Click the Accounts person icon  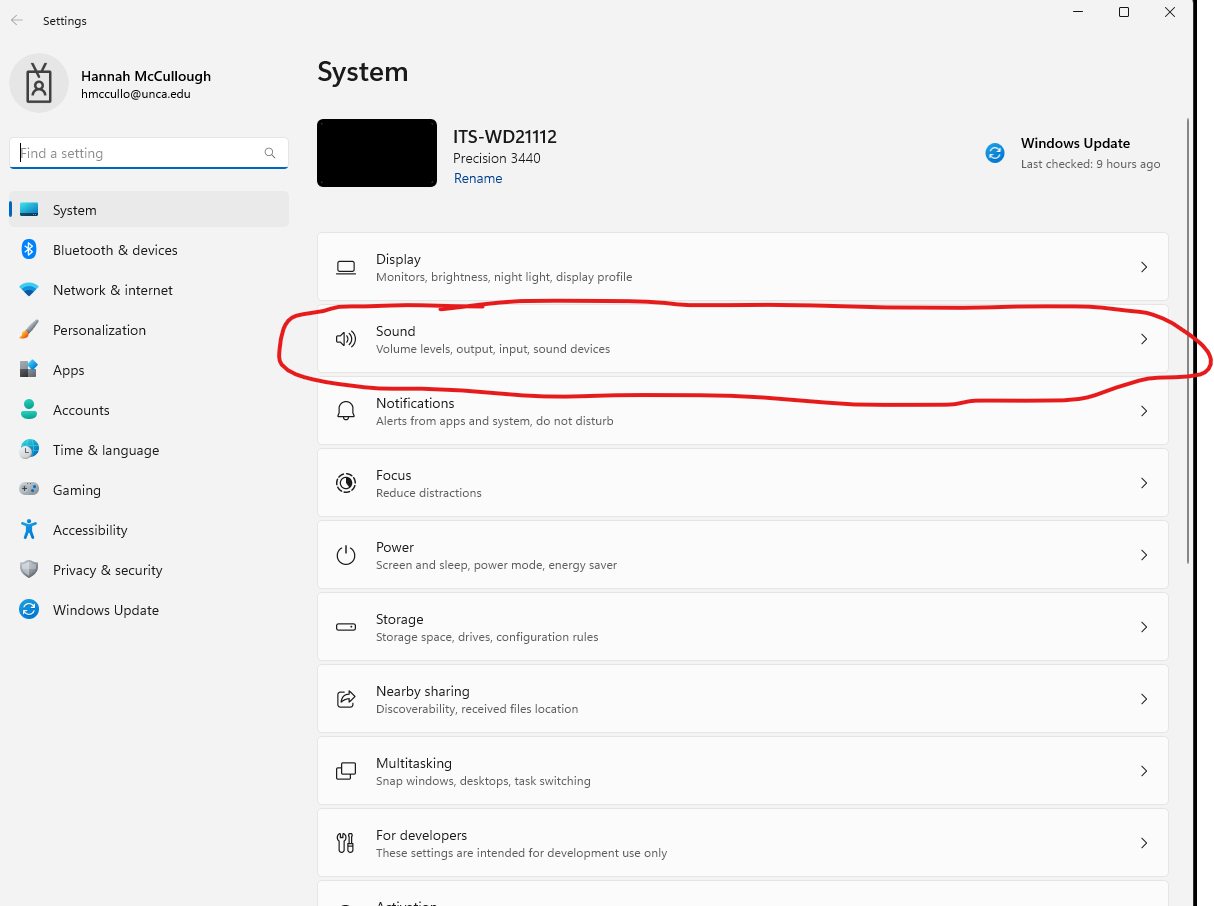coord(29,410)
